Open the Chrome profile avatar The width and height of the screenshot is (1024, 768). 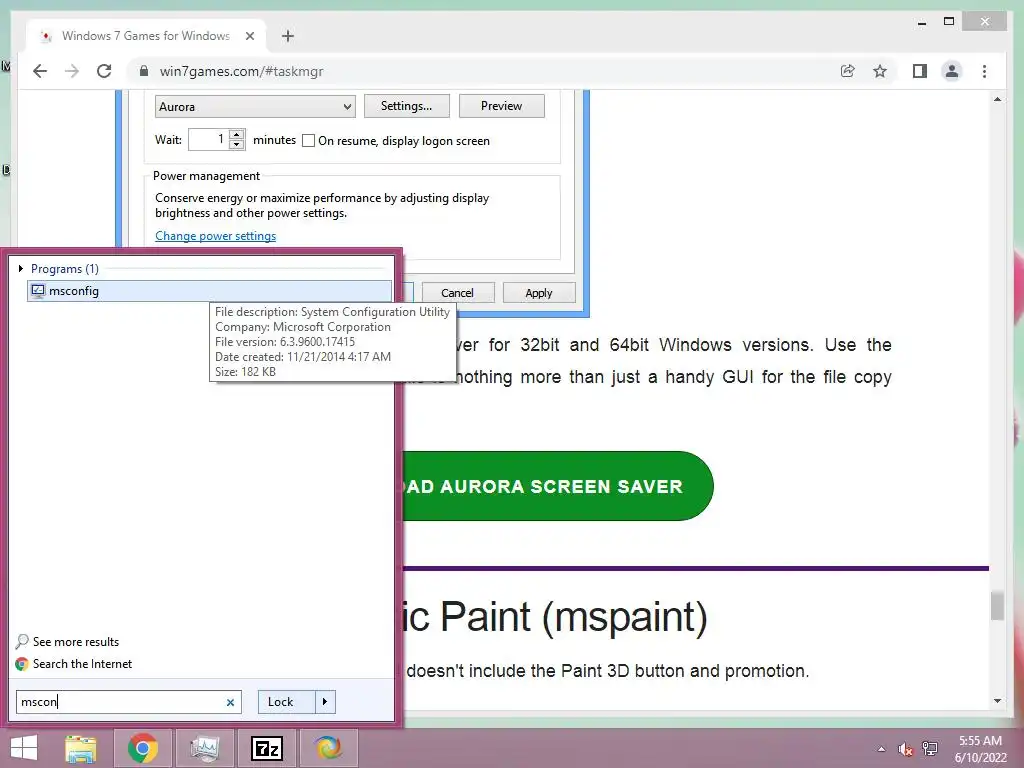[x=952, y=71]
